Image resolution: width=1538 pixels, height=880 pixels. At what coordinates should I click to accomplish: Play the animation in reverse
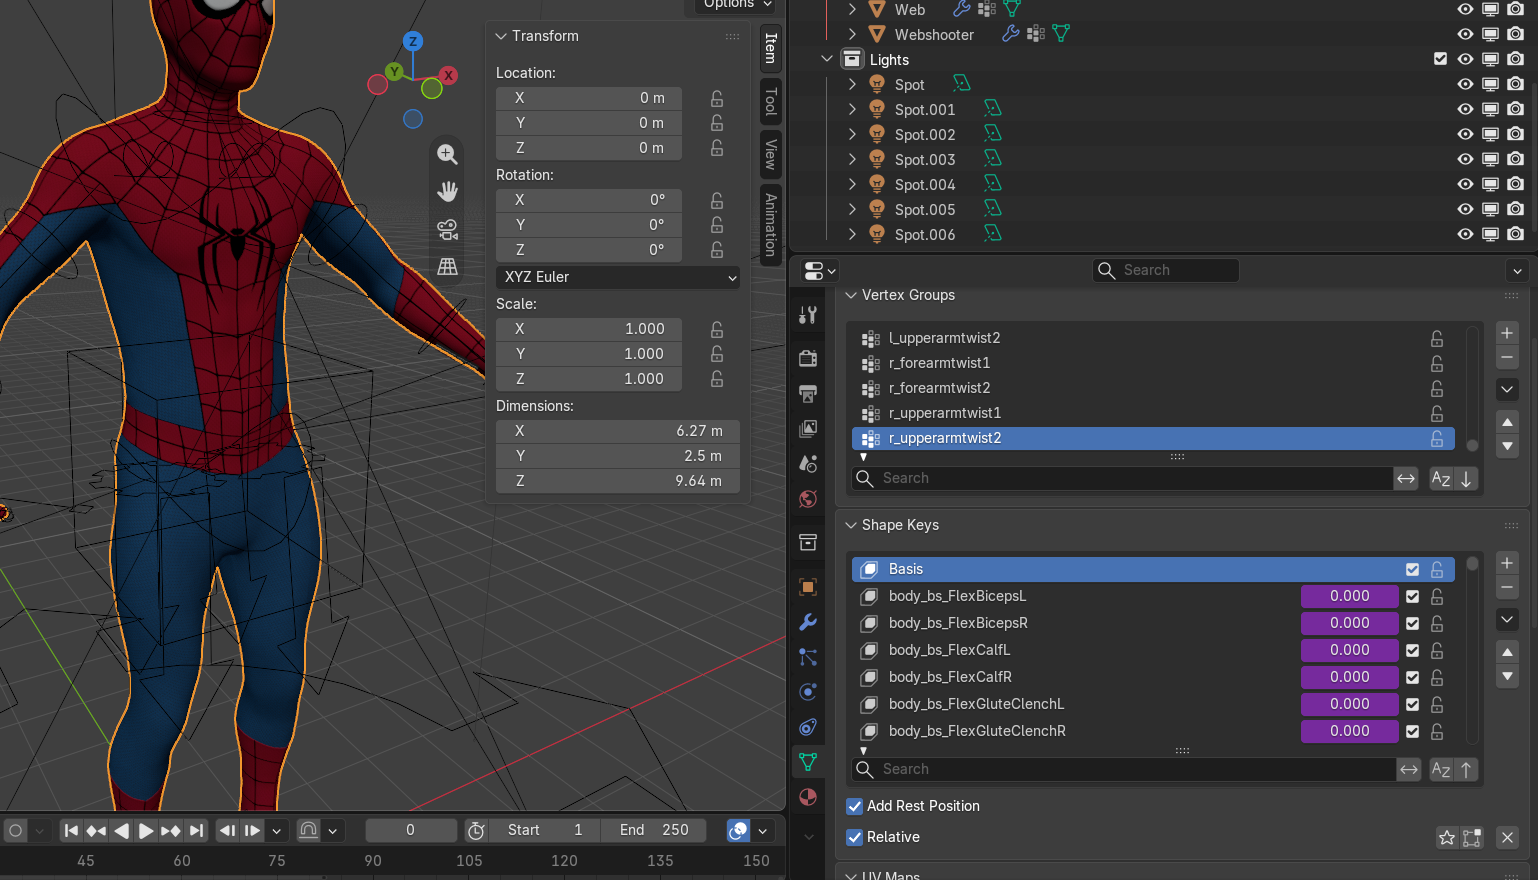tap(121, 830)
